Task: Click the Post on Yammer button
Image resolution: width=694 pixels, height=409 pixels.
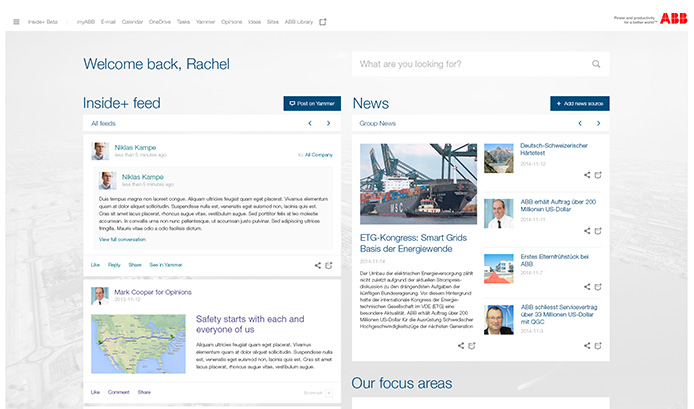Action: pyautogui.click(x=312, y=104)
